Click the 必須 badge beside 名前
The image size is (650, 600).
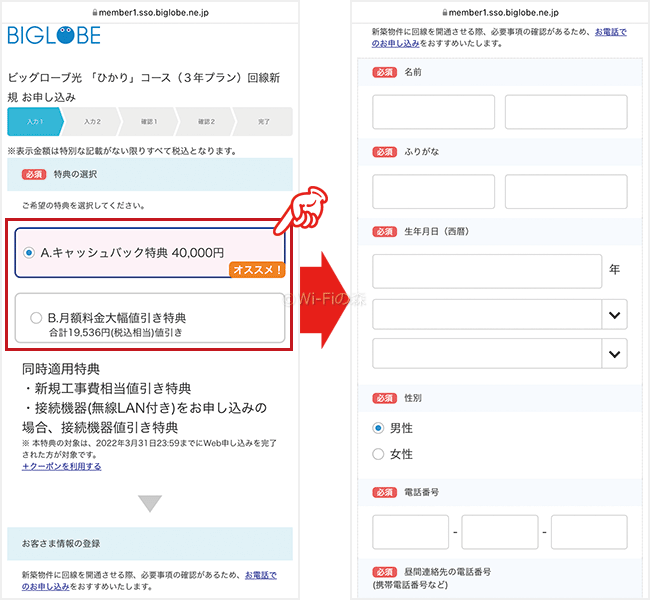pyautogui.click(x=384, y=72)
